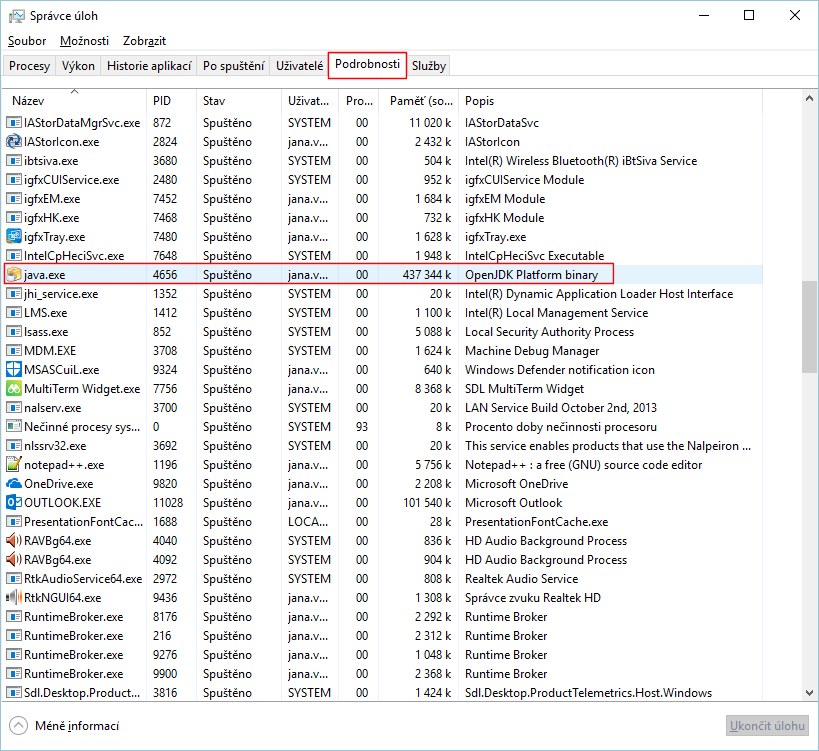Click the IntelCpHeciSvc.exe process icon

(14, 256)
